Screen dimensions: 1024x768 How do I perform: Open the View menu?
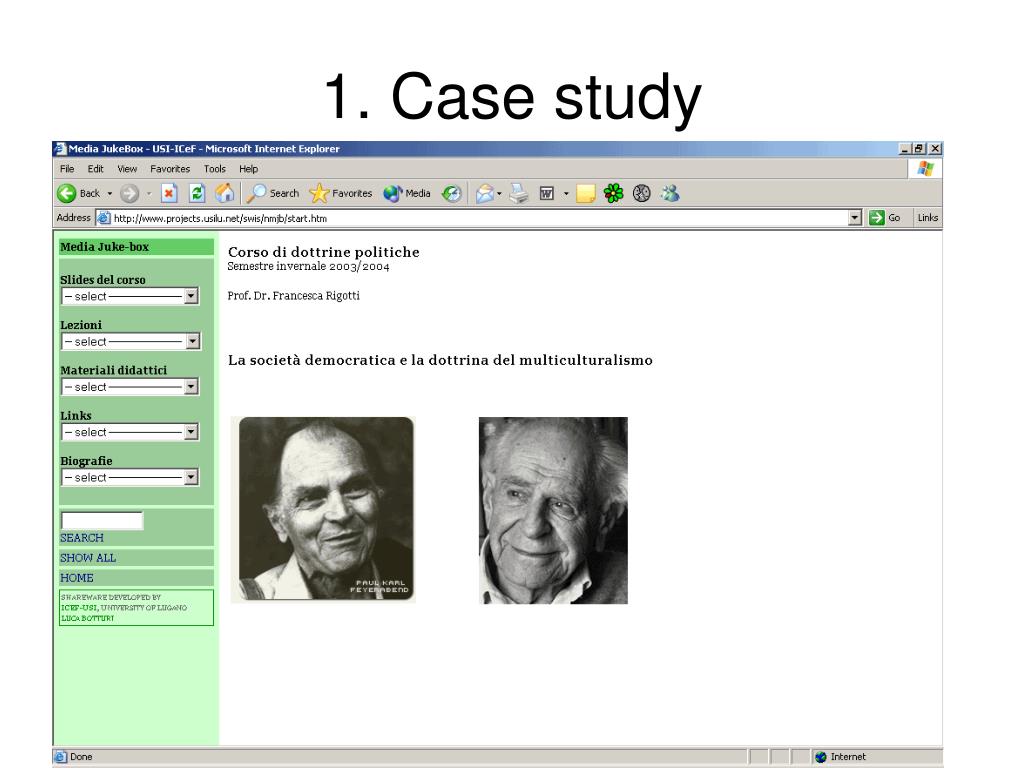click(x=127, y=168)
